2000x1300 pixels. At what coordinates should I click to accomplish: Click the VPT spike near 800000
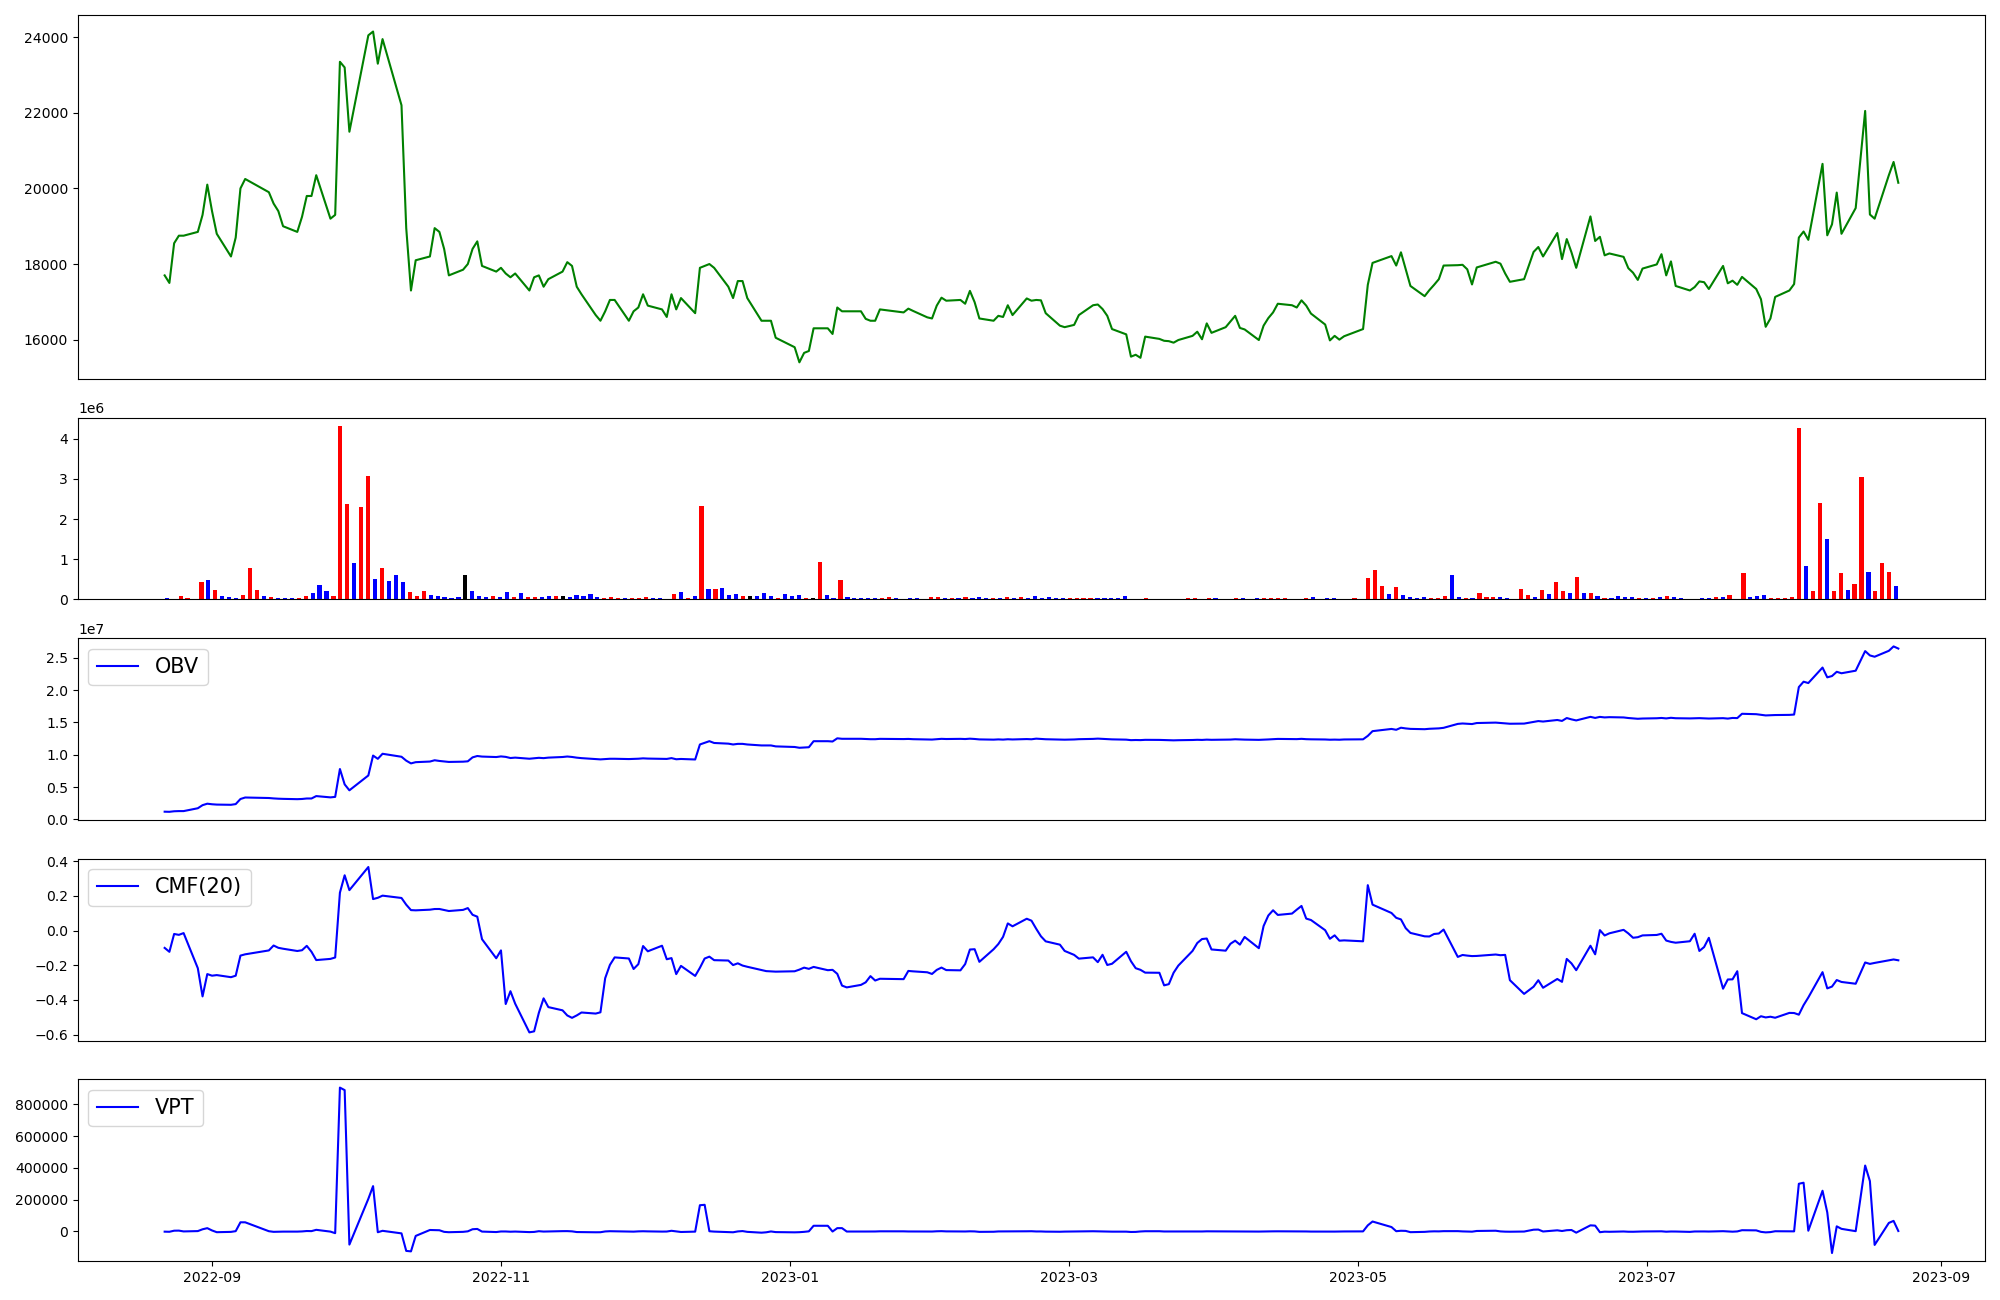pyautogui.click(x=341, y=1089)
